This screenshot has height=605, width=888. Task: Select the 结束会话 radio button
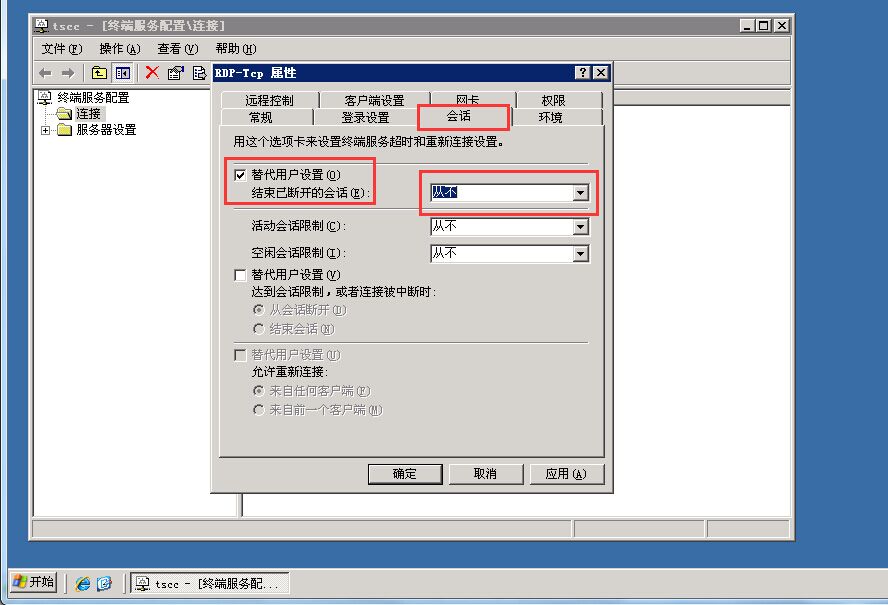point(259,329)
